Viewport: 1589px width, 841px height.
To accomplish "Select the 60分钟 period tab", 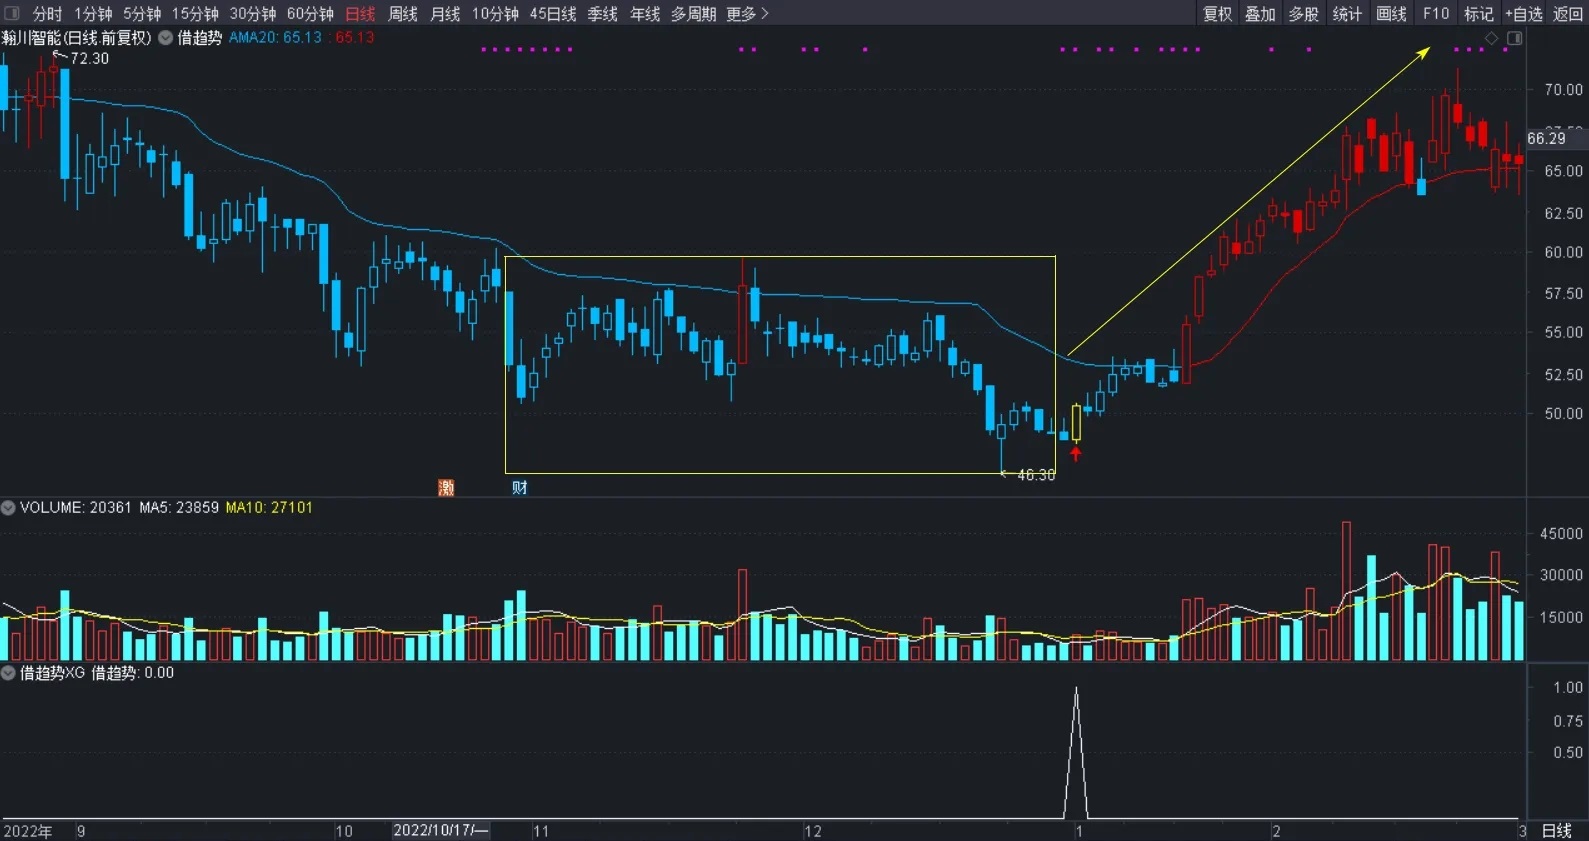I will pyautogui.click(x=310, y=14).
